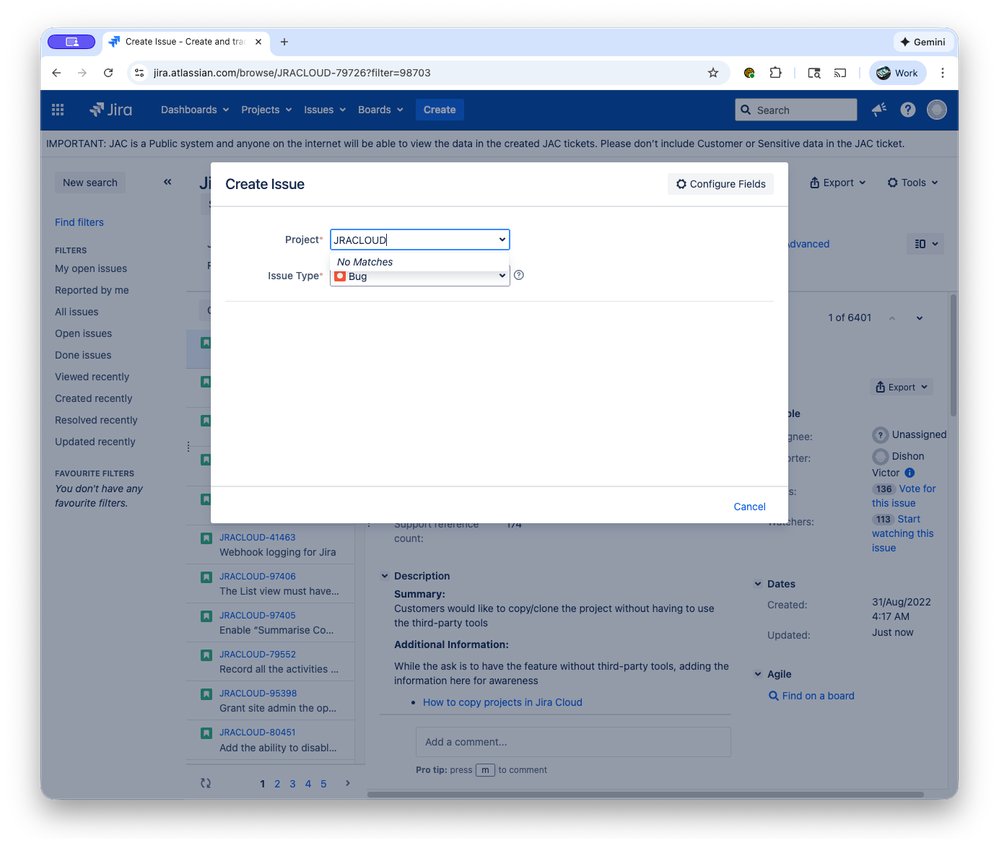Click Configure Fields button
Viewport: 999px width, 853px height.
(721, 184)
